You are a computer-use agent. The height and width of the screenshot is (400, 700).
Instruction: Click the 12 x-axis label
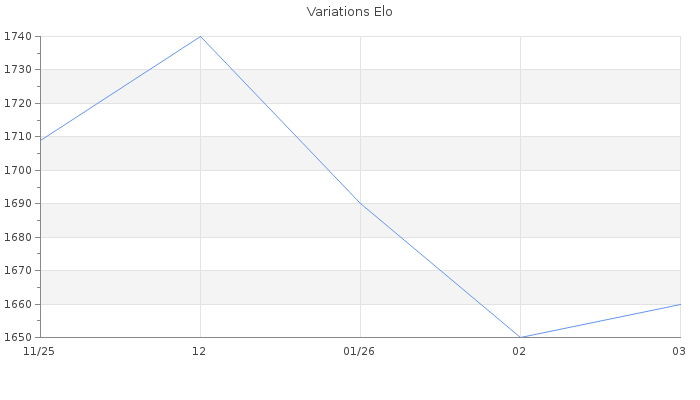(x=200, y=351)
